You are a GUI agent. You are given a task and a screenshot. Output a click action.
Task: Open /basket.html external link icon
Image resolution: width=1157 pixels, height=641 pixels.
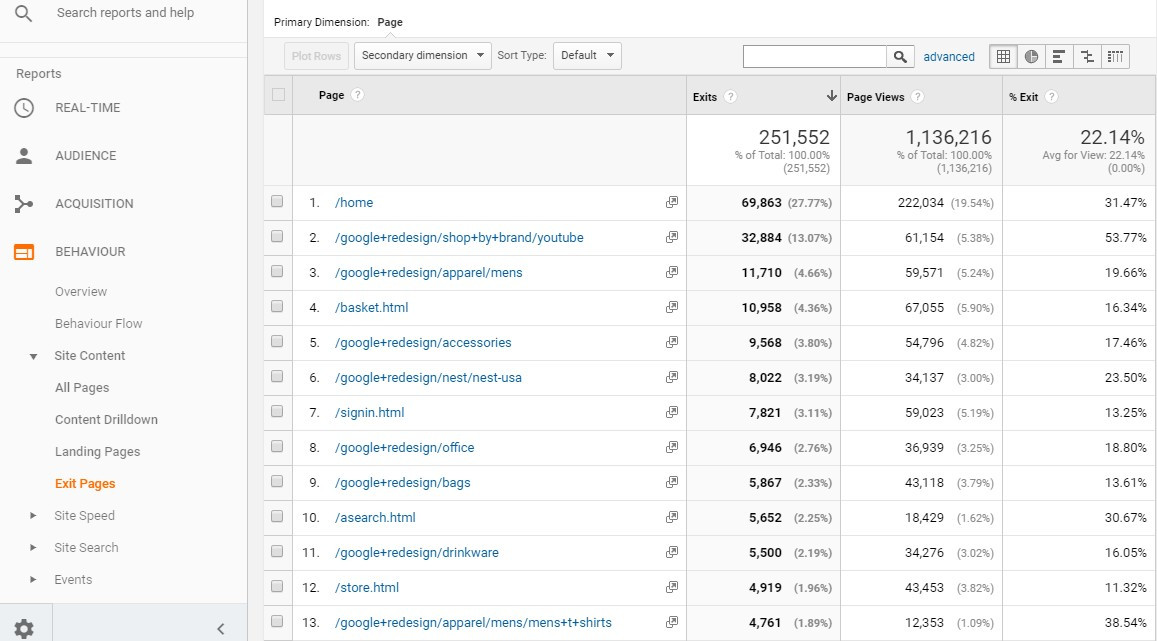coord(671,307)
